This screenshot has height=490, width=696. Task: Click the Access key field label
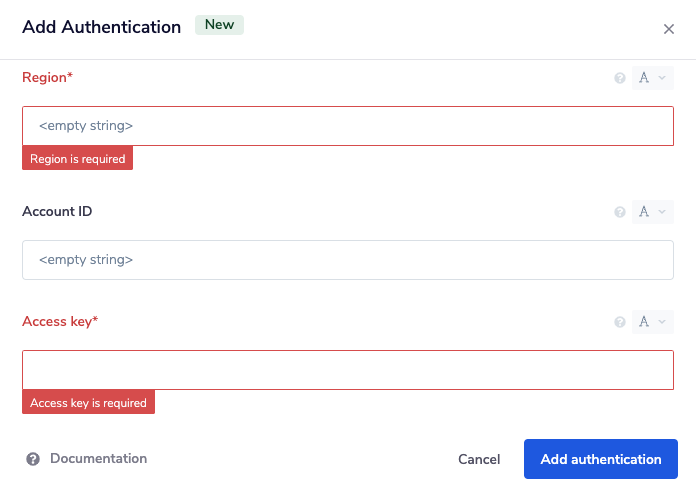pyautogui.click(x=60, y=321)
